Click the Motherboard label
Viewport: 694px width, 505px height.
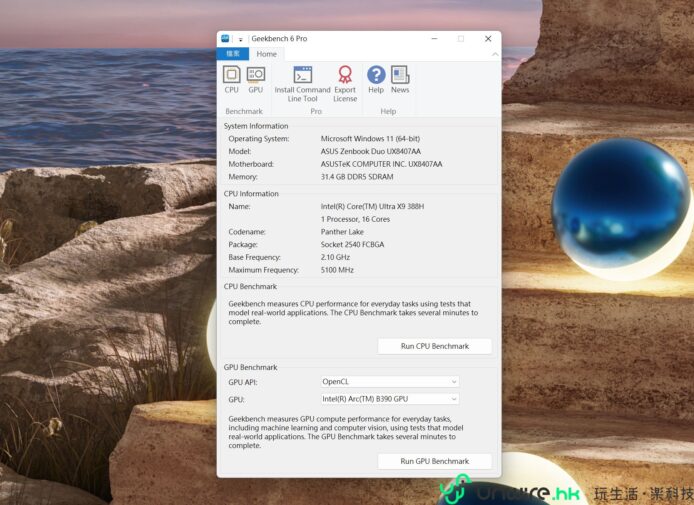(251, 164)
